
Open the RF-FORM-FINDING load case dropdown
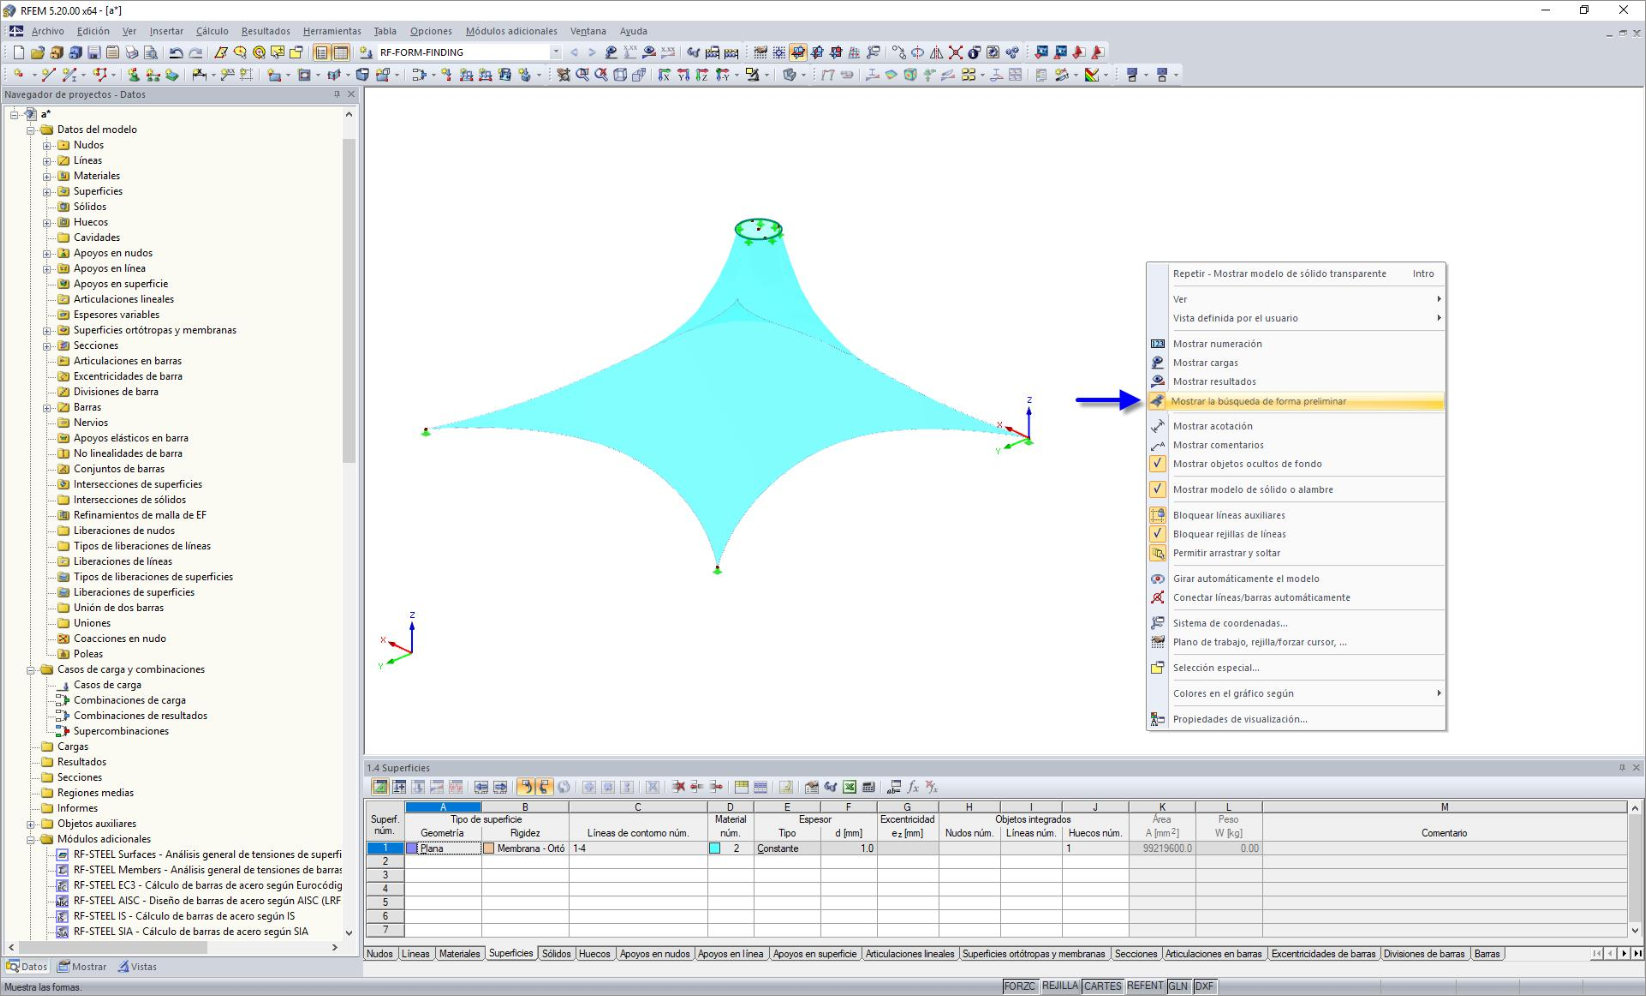(x=556, y=52)
